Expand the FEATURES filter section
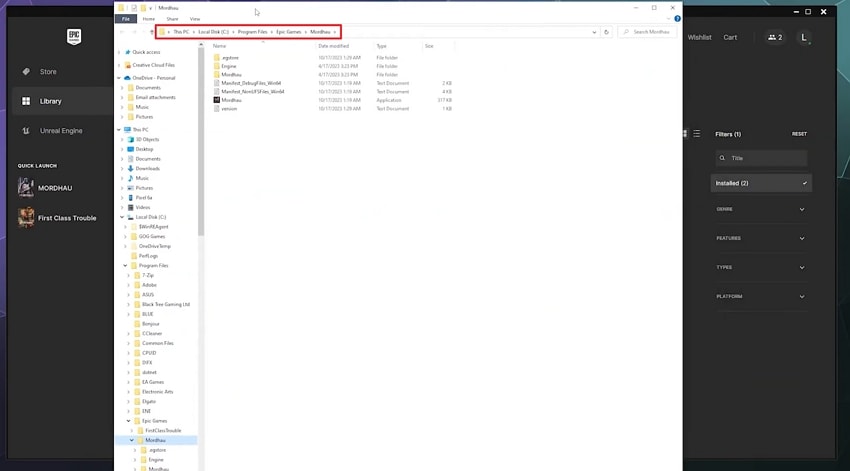Screen dimensions: 850x471 coord(760,238)
